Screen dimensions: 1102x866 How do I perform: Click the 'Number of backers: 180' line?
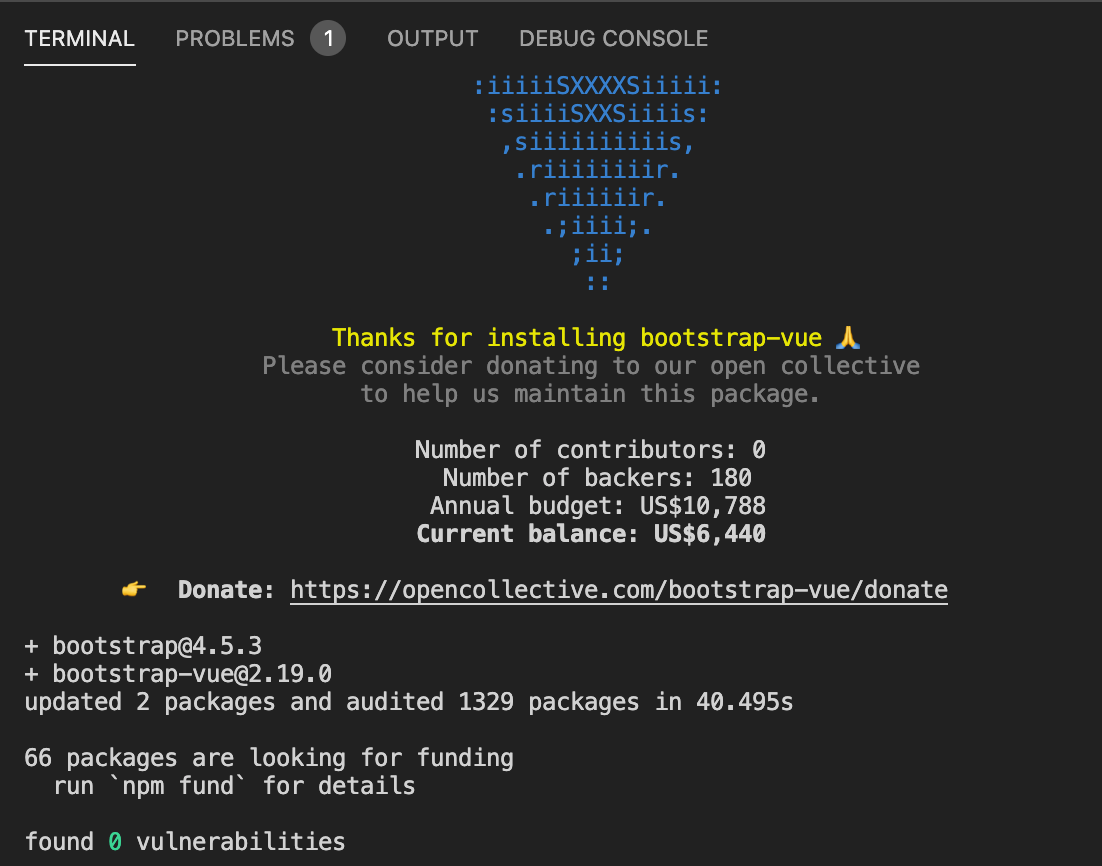[597, 478]
